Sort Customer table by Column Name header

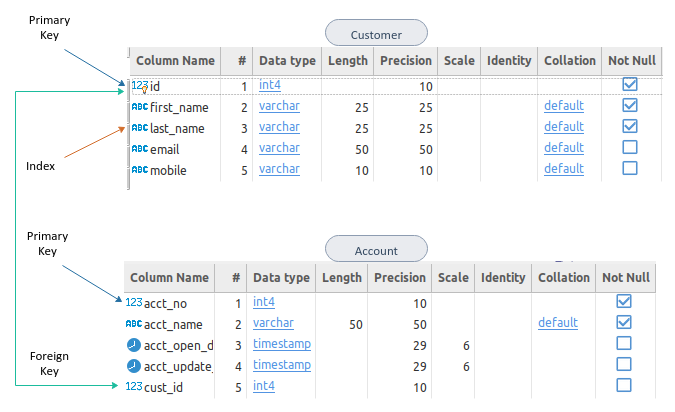tap(175, 60)
